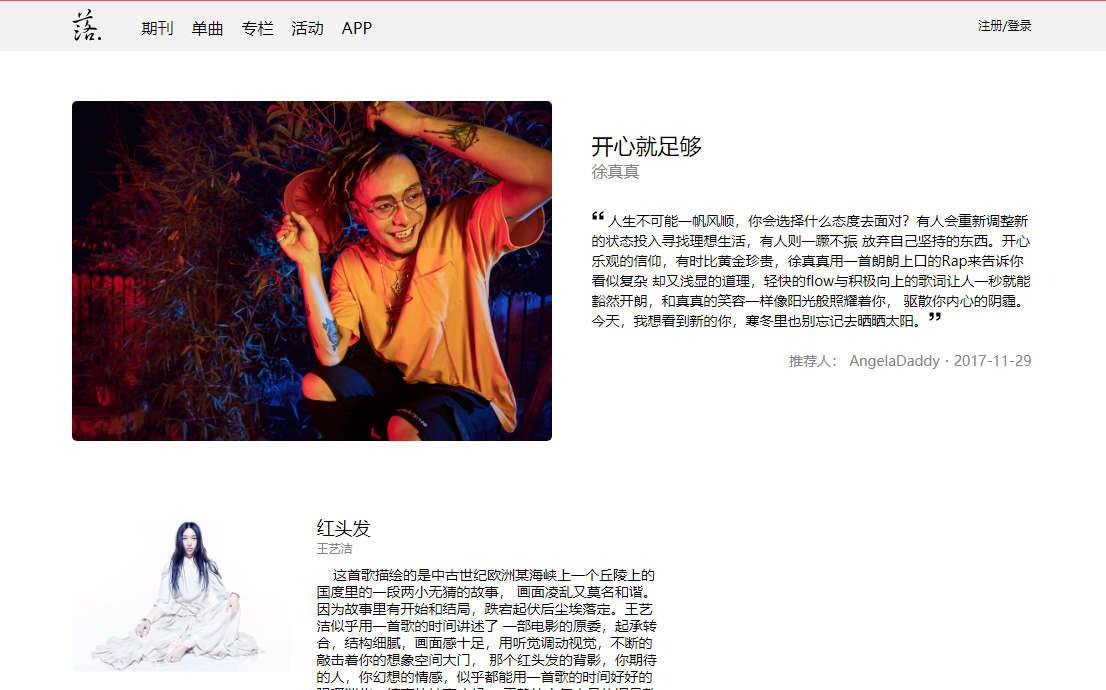Click the 注册/登录 link
Viewport: 1106px width, 690px height.
click(x=1004, y=26)
